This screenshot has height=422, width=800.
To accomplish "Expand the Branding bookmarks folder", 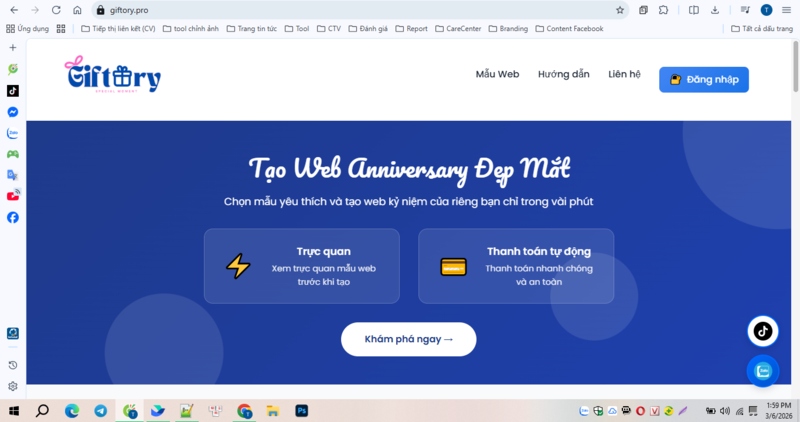I will (508, 29).
